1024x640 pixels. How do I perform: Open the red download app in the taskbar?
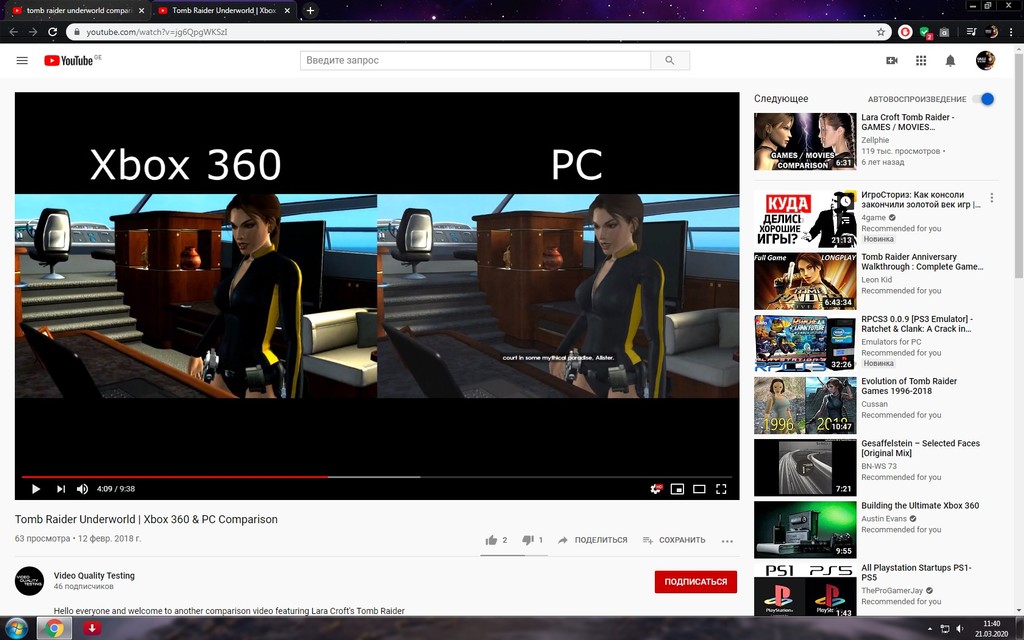(x=91, y=628)
